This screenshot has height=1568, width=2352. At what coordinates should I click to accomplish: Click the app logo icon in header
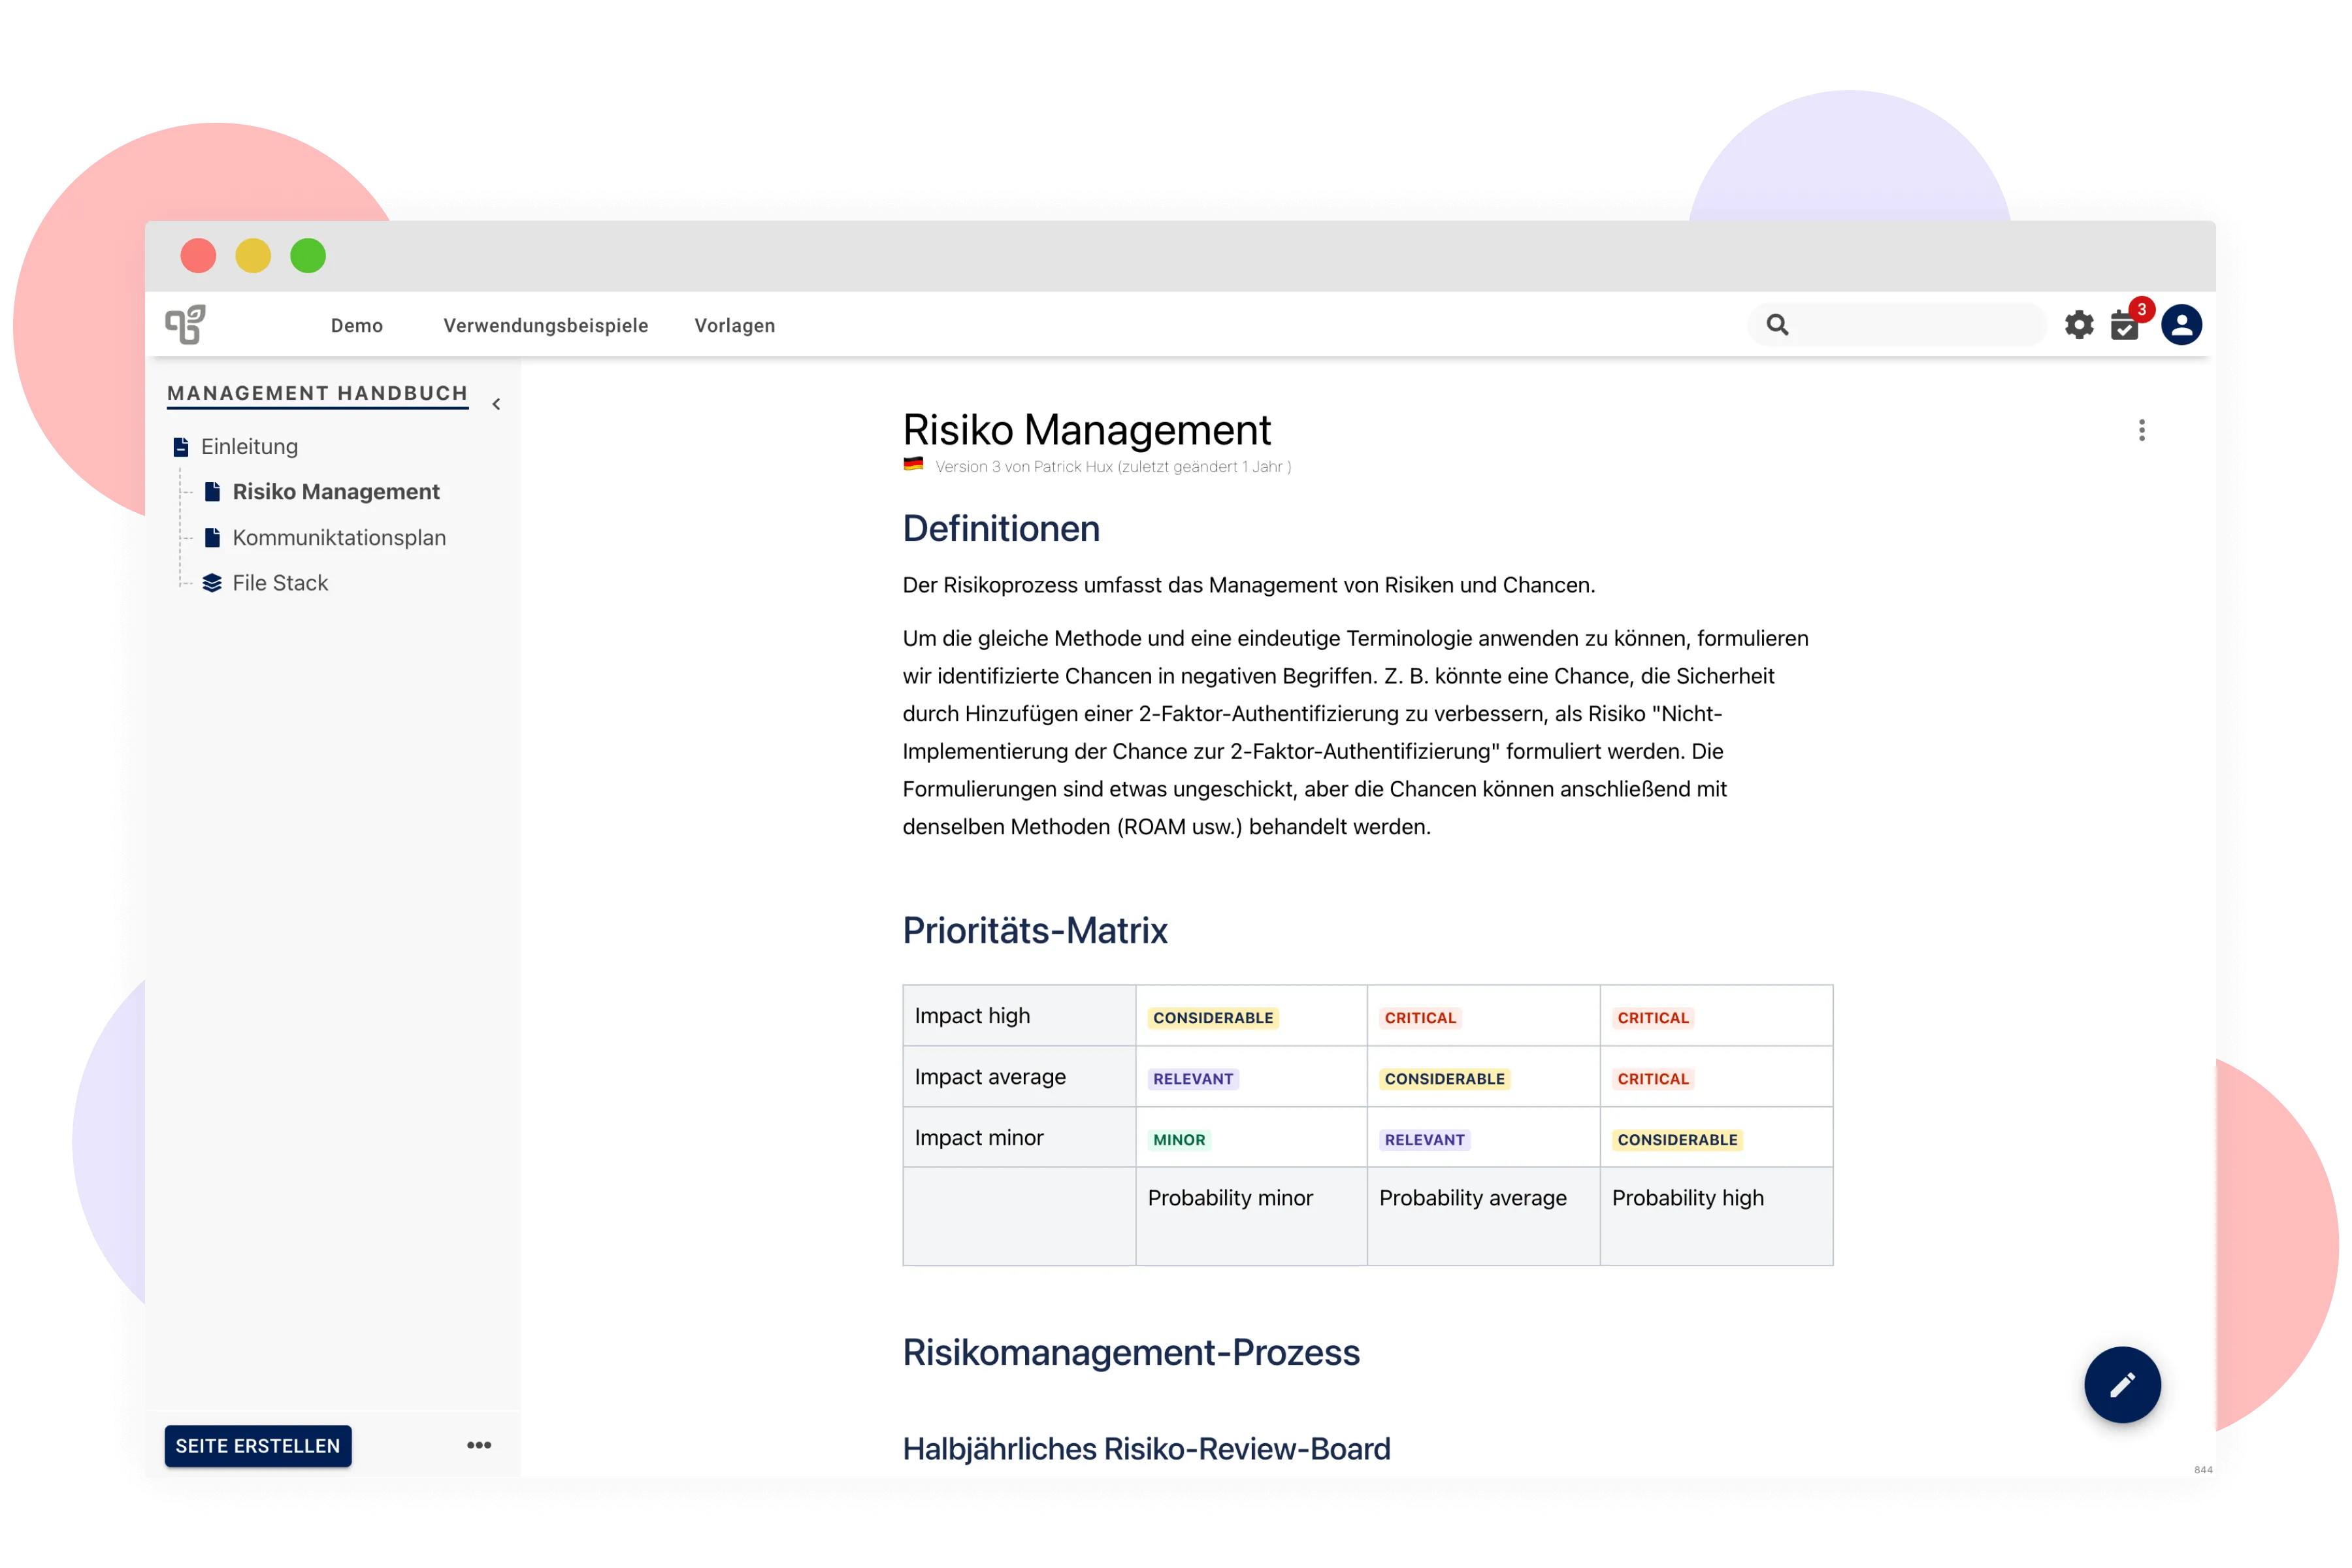click(x=185, y=325)
